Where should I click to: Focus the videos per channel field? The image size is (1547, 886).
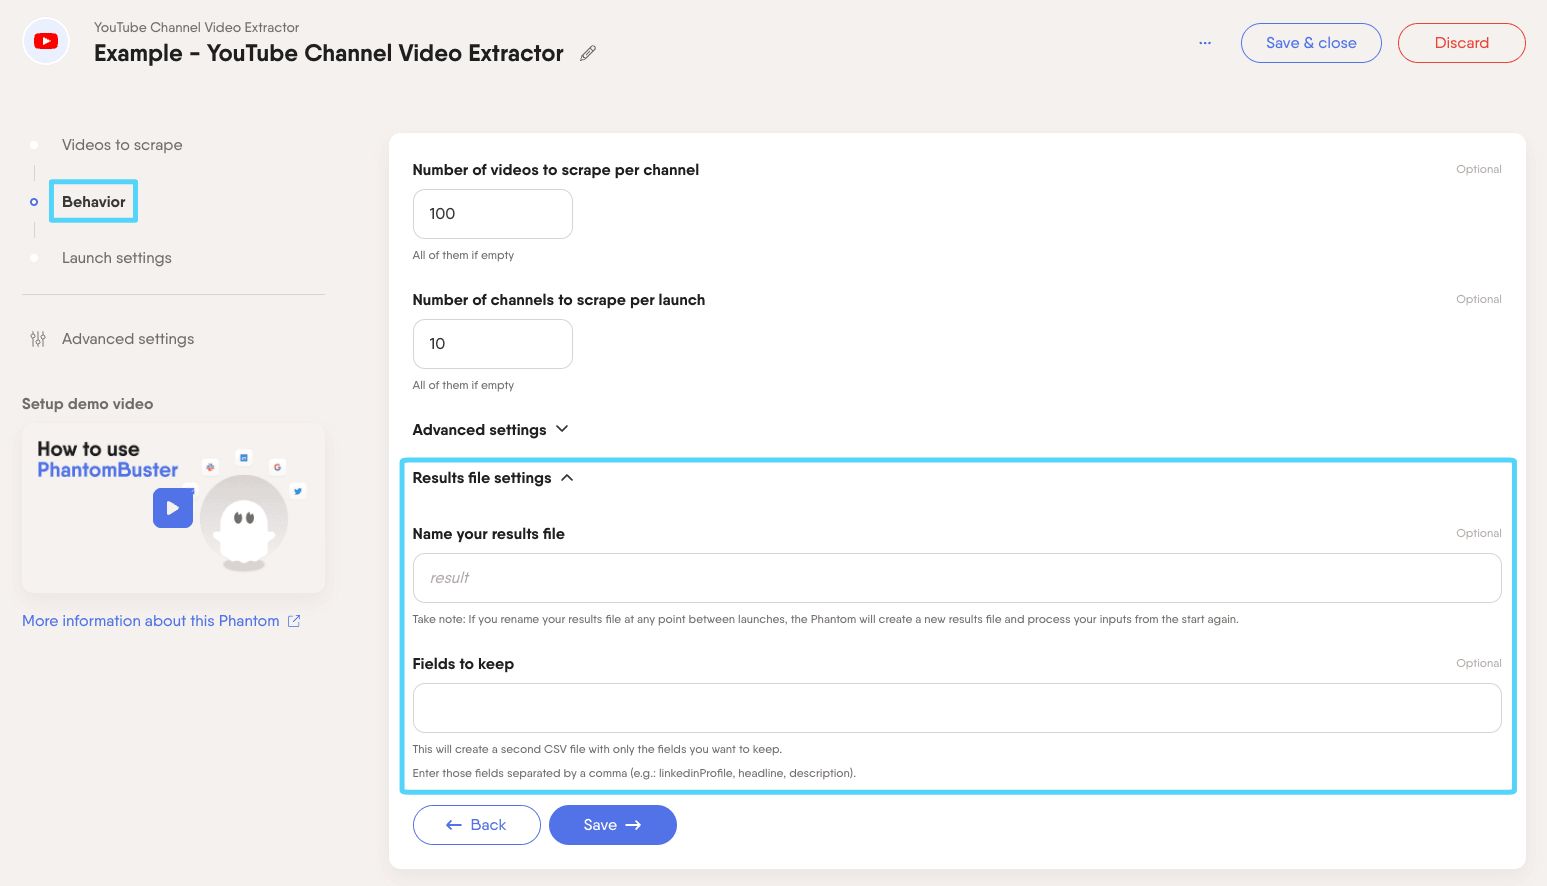(492, 214)
